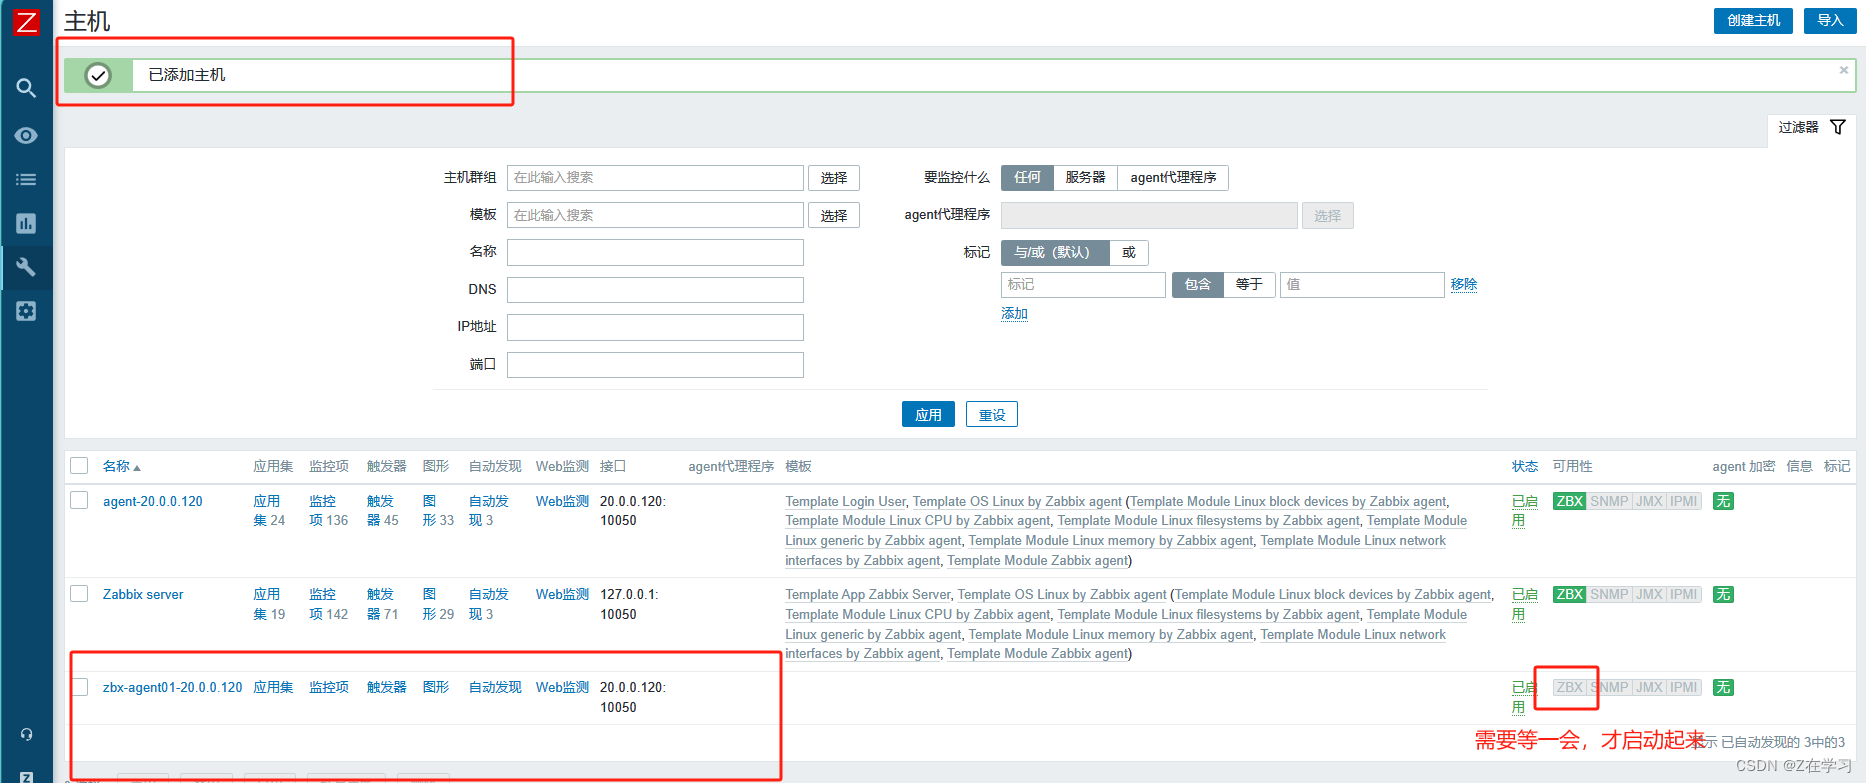Focus the 端口 input field
This screenshot has width=1866, height=783.
click(x=655, y=365)
